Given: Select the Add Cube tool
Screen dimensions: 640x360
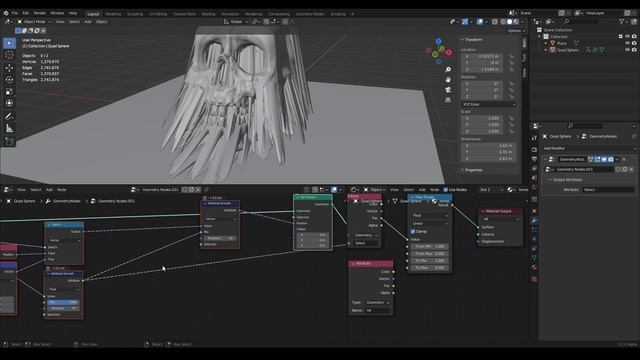Looking at the screenshot, I should (9, 142).
